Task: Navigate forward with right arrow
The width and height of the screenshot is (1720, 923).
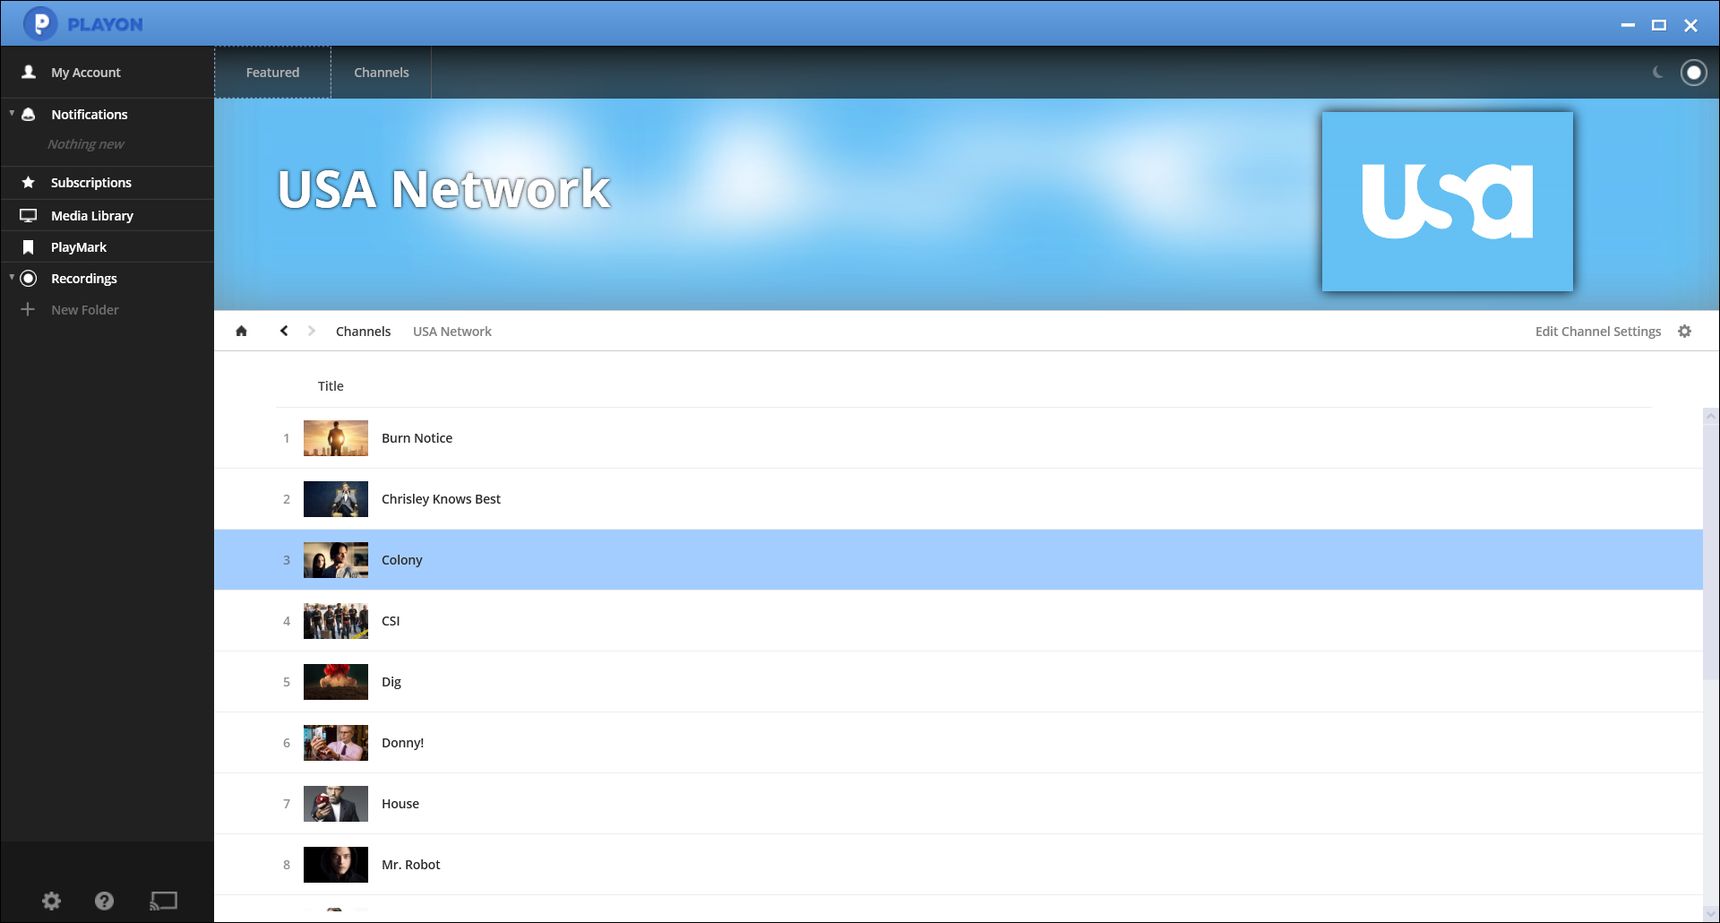Action: (311, 331)
